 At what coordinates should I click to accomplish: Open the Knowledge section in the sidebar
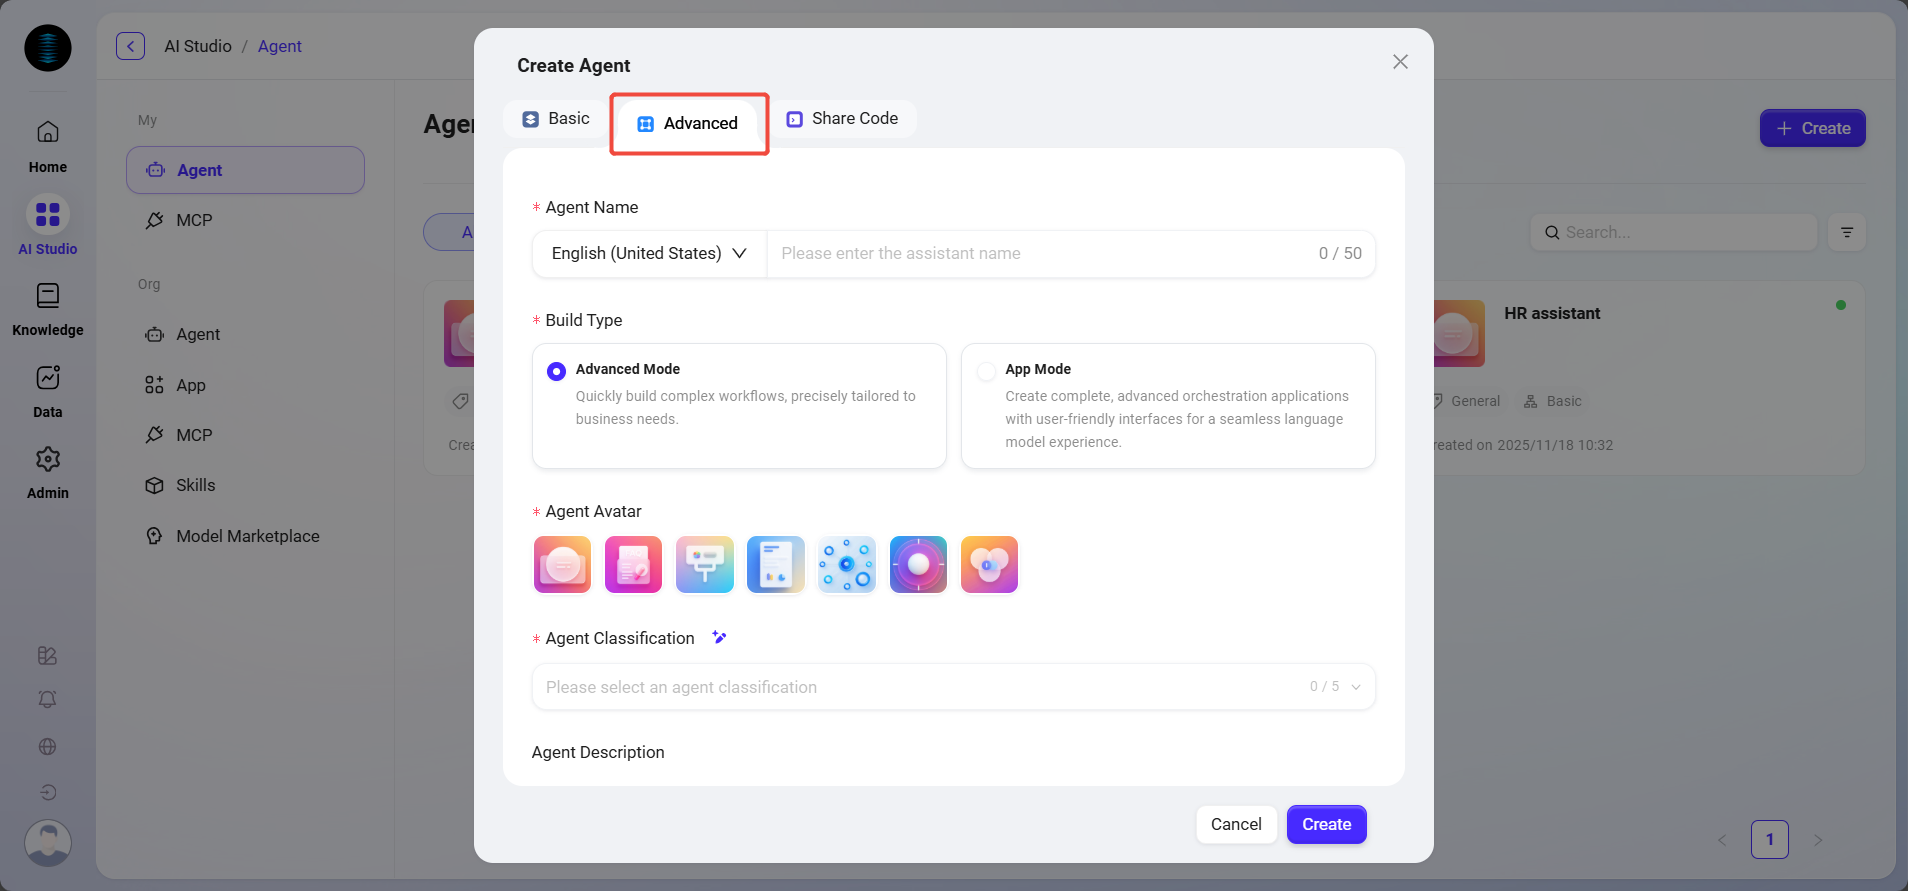click(47, 296)
